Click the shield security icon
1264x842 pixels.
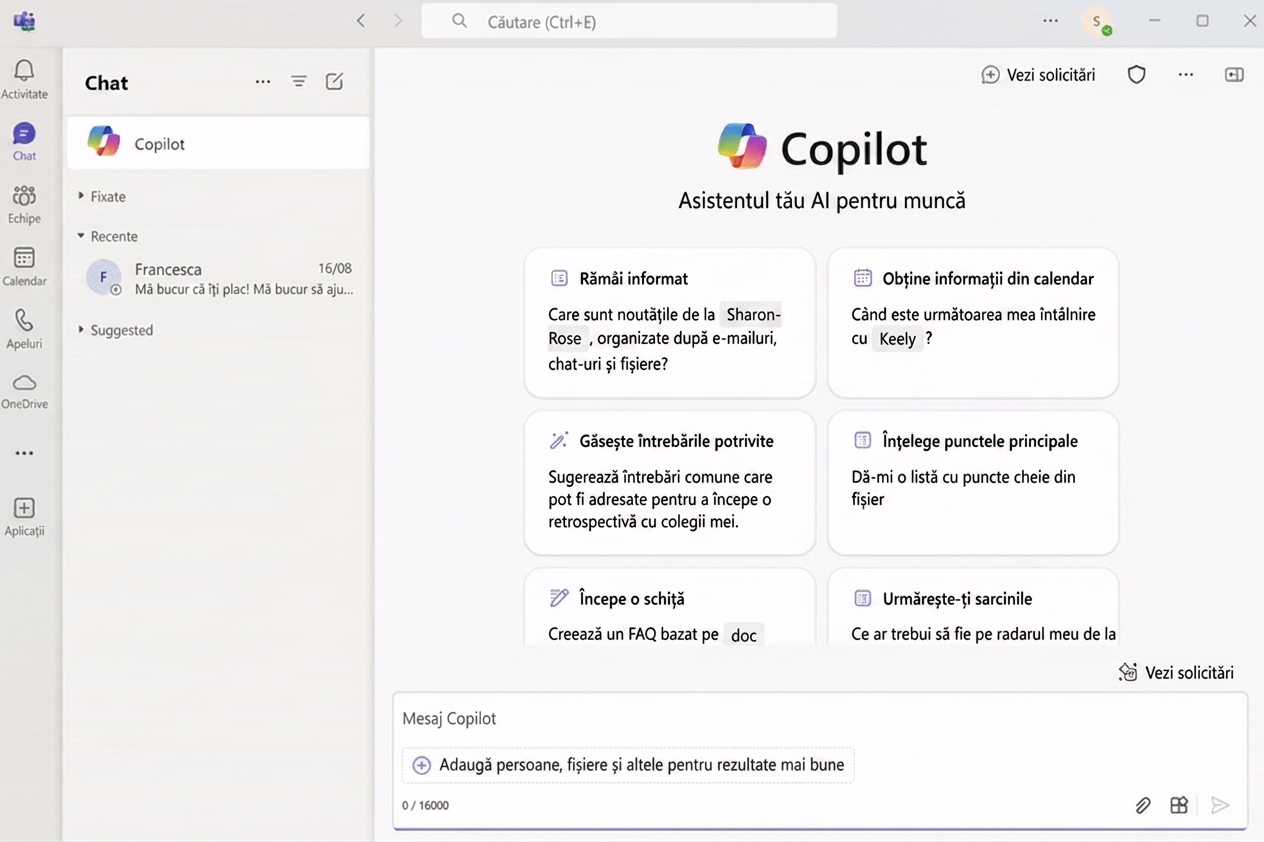click(x=1136, y=75)
